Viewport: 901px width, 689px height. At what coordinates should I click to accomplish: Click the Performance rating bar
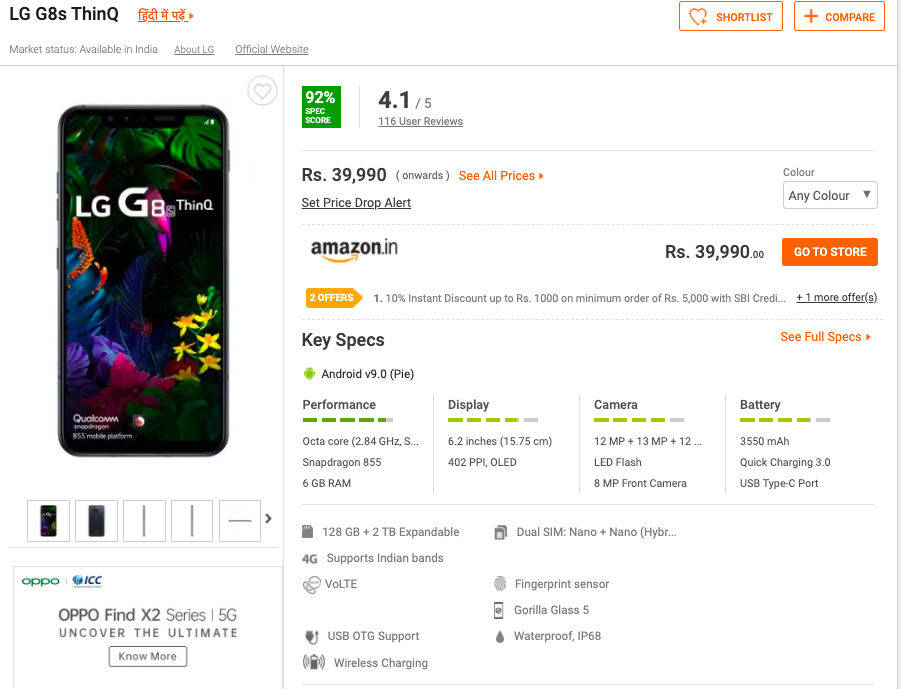pyautogui.click(x=347, y=420)
